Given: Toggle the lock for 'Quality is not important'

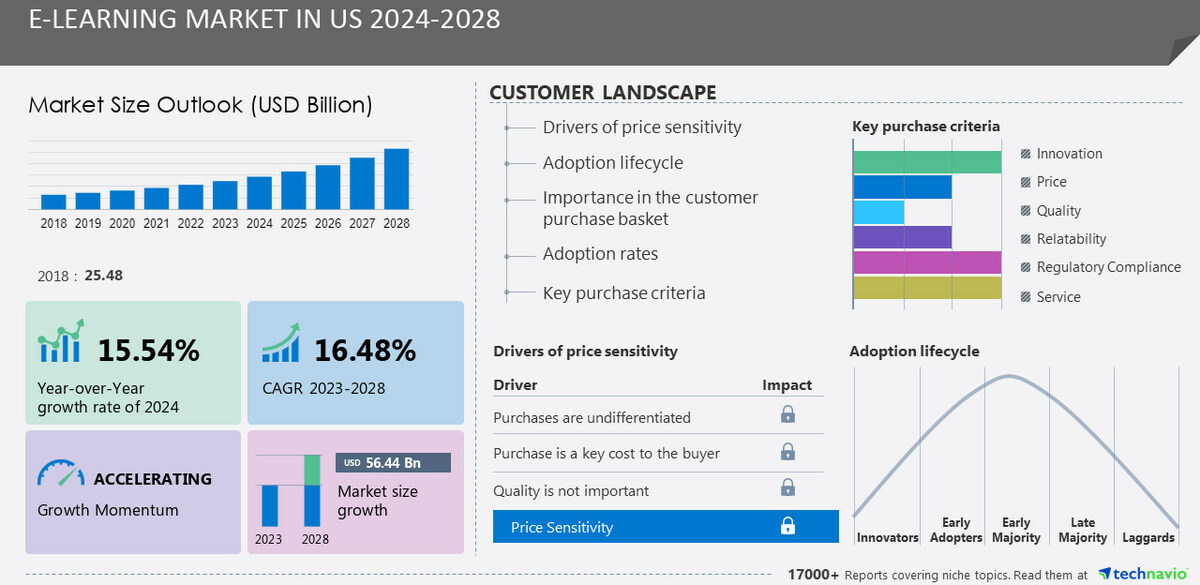Looking at the screenshot, I should [x=788, y=488].
